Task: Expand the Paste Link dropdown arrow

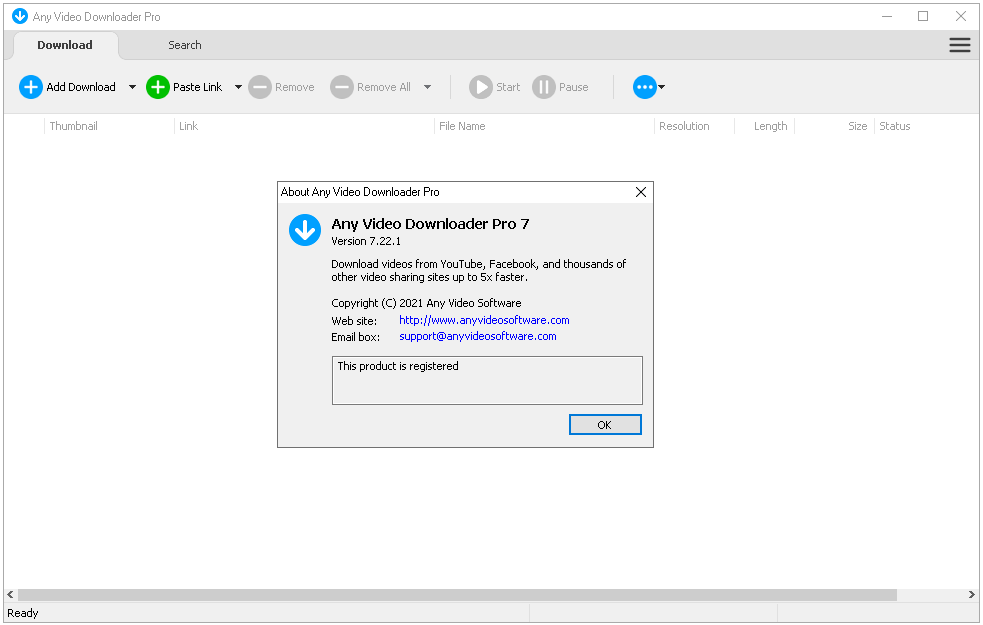Action: pyautogui.click(x=238, y=87)
